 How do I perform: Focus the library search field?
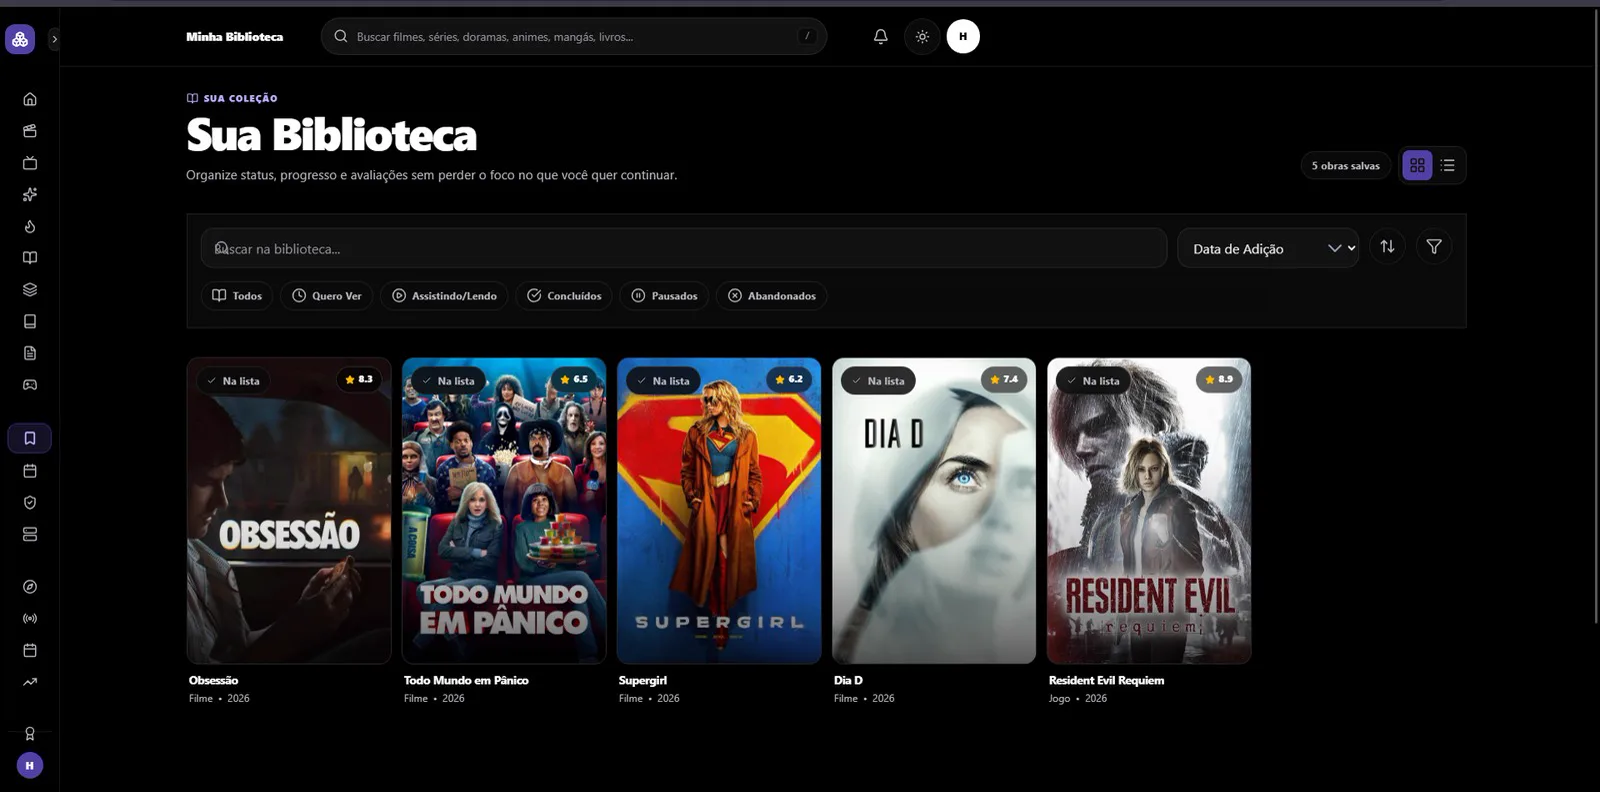[684, 249]
